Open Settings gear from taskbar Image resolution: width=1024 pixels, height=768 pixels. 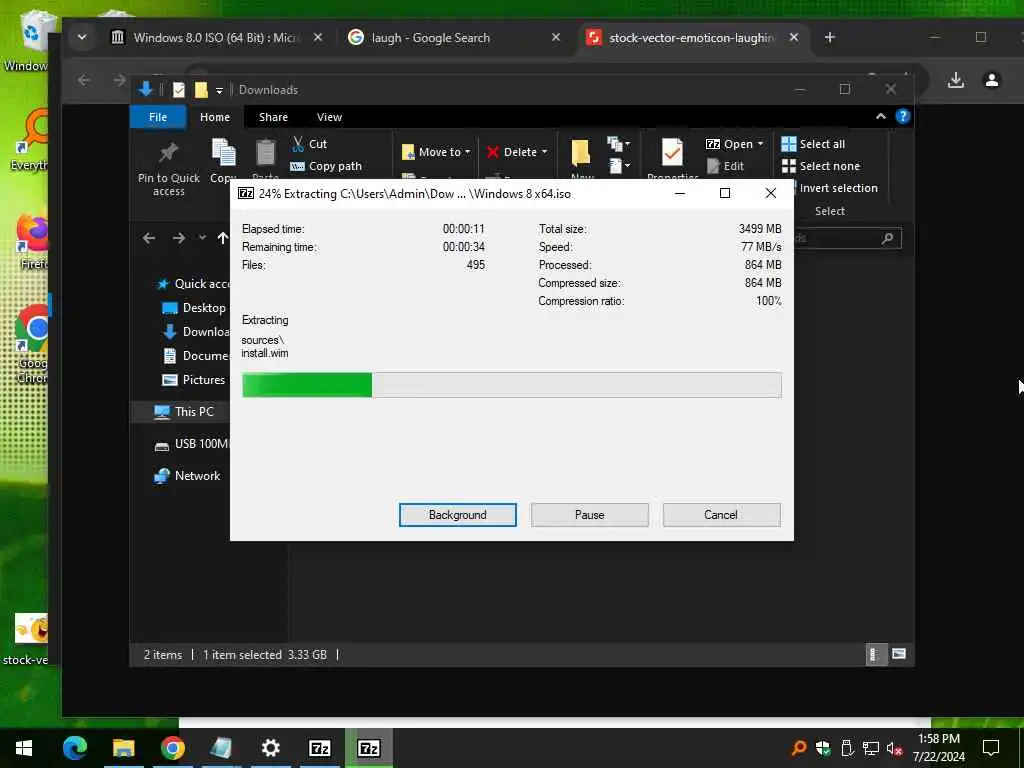[270, 748]
